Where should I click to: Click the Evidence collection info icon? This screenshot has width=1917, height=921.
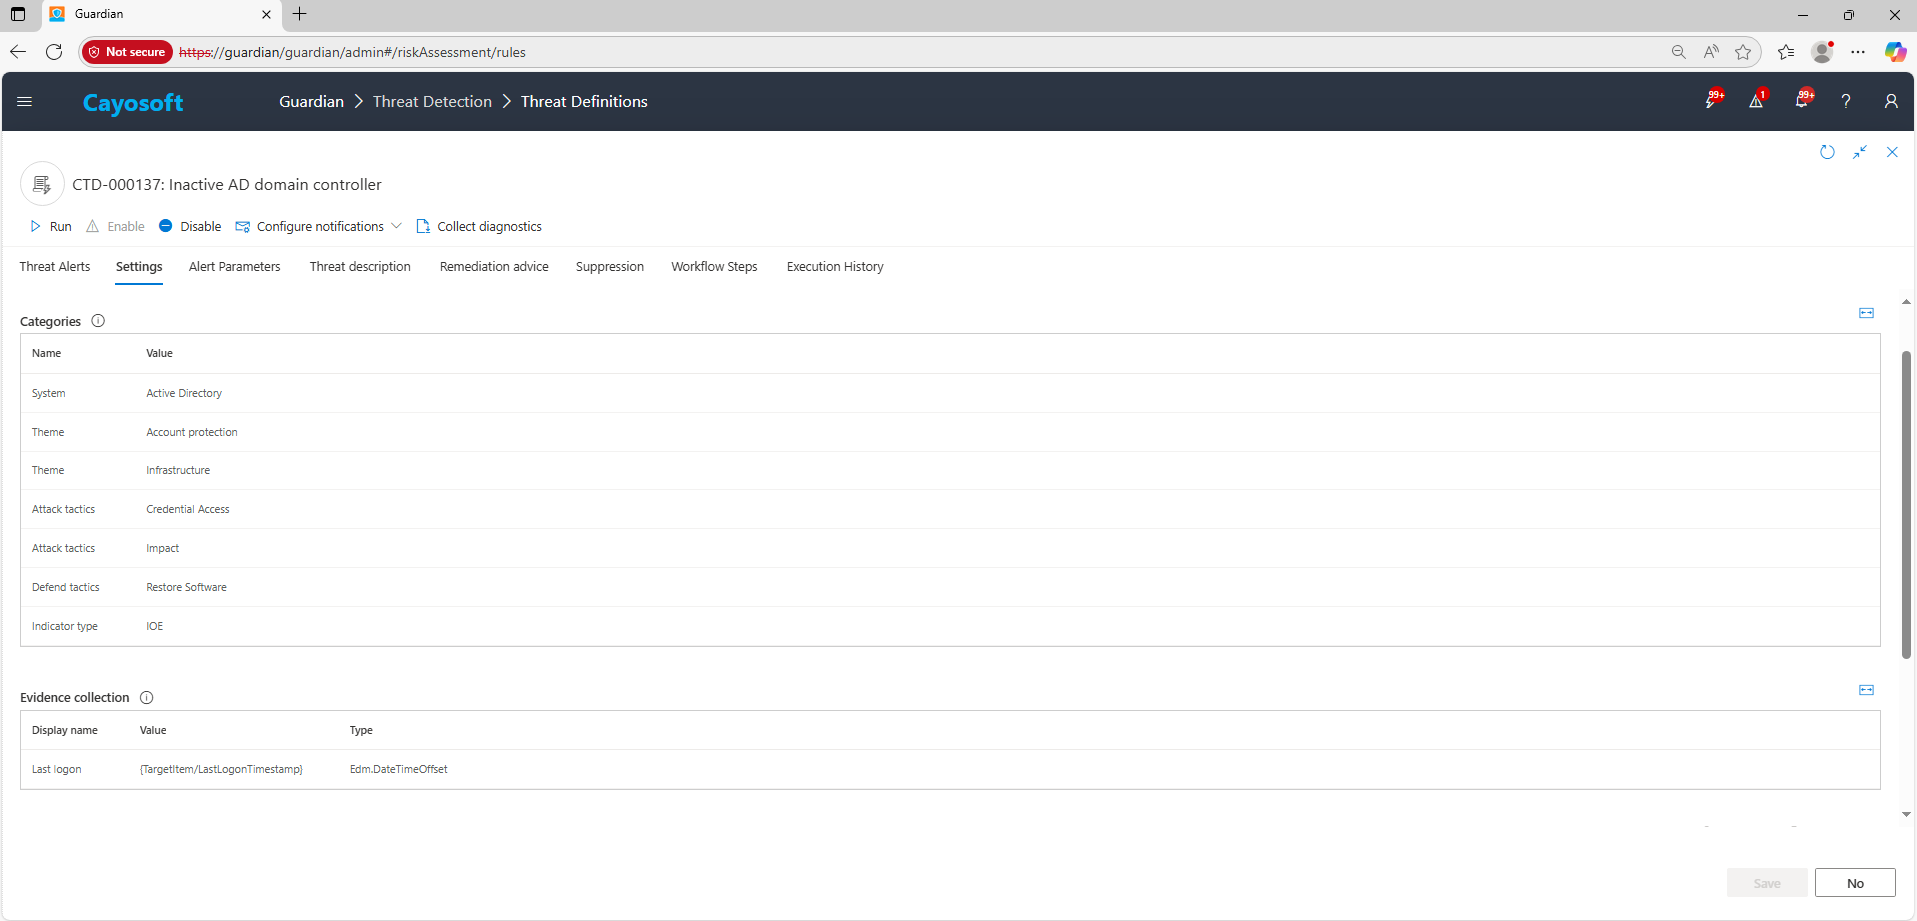pos(147,698)
